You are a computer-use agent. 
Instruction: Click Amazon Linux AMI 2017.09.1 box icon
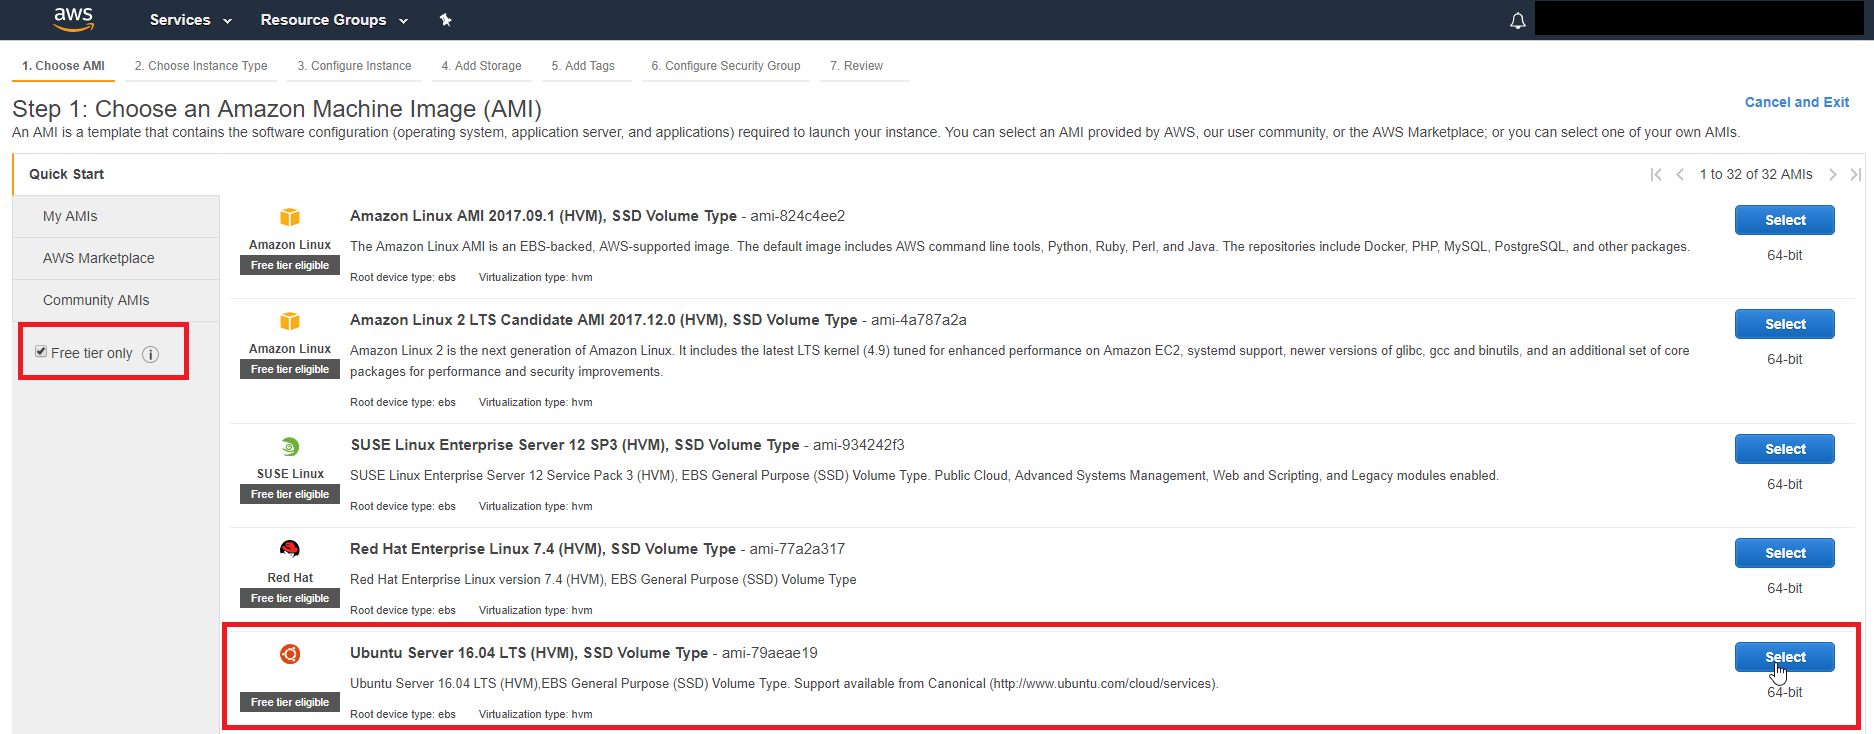[290, 217]
